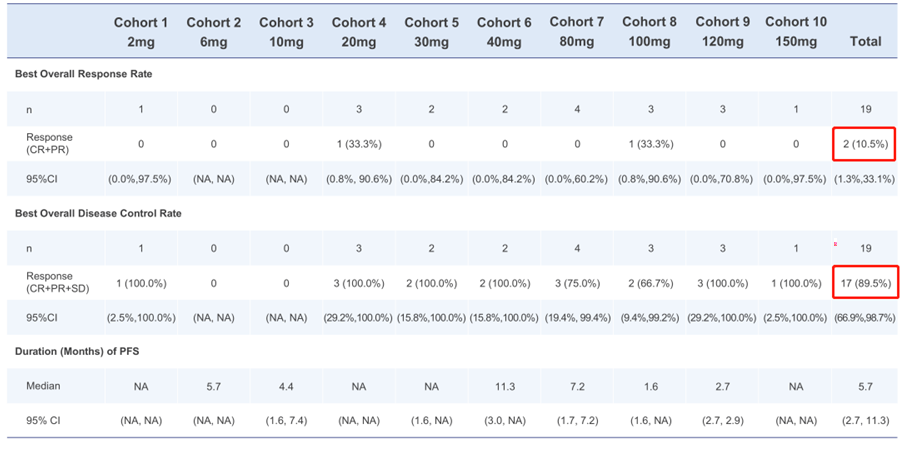The image size is (907, 449).
Task: Select the (66.9%,98.7%) total confidence interval
Action: pyautogui.click(x=865, y=317)
